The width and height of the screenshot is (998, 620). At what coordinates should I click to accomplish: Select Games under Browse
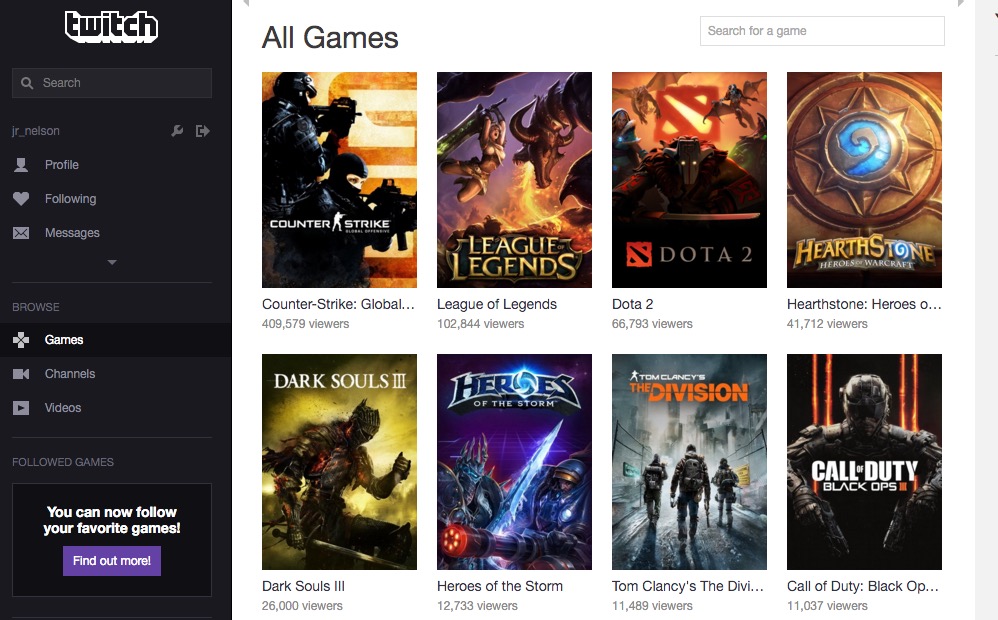[x=64, y=340]
